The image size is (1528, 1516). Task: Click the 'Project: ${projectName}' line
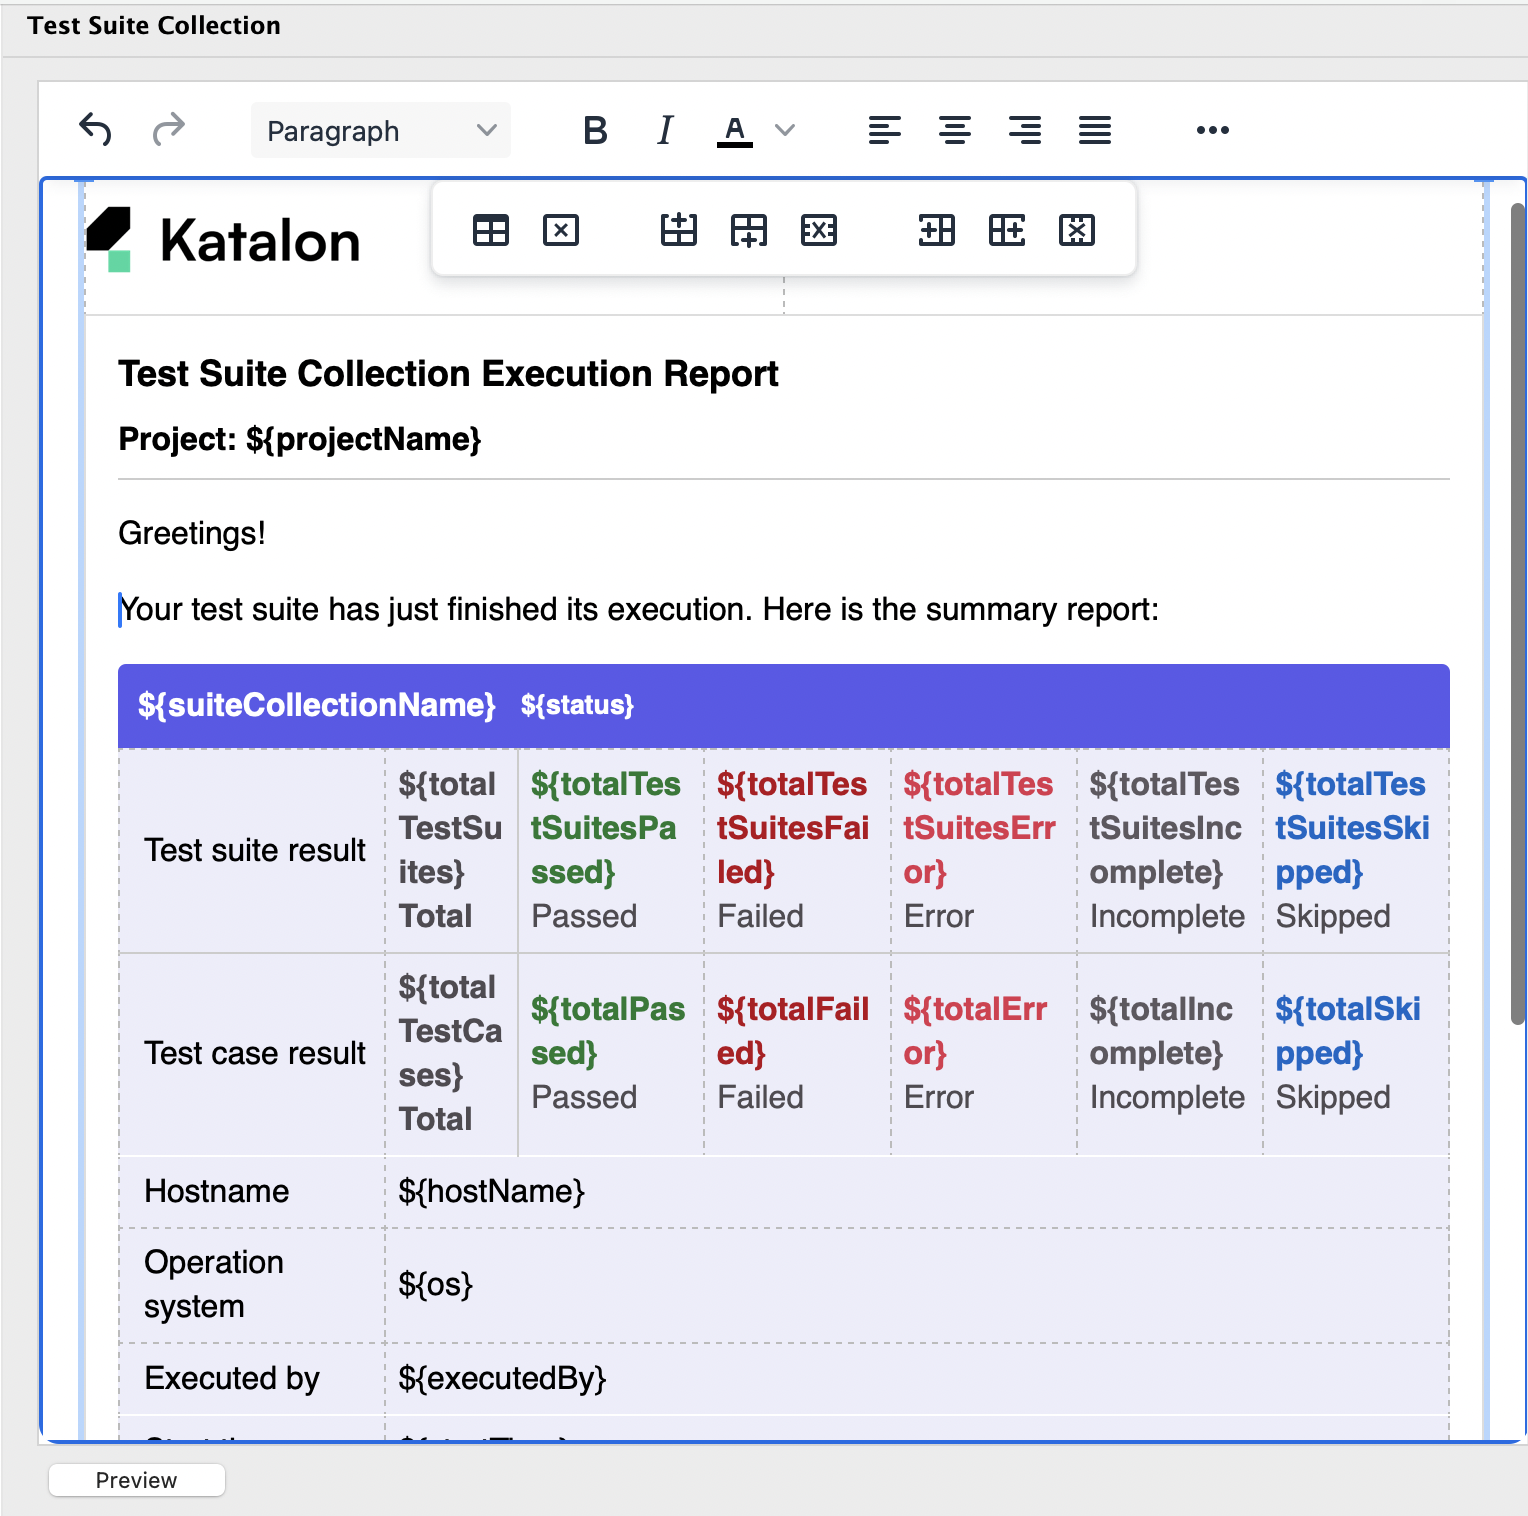[x=300, y=439]
